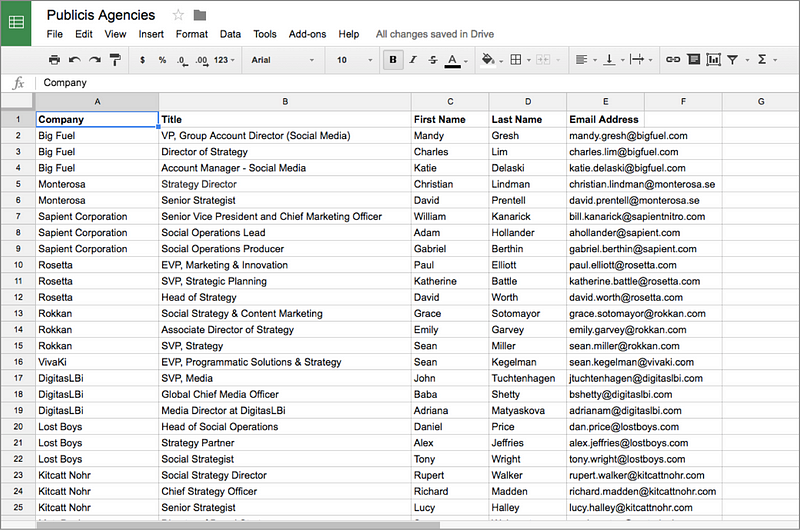Image resolution: width=800 pixels, height=530 pixels.
Task: Open text color picker
Action: pos(452,60)
